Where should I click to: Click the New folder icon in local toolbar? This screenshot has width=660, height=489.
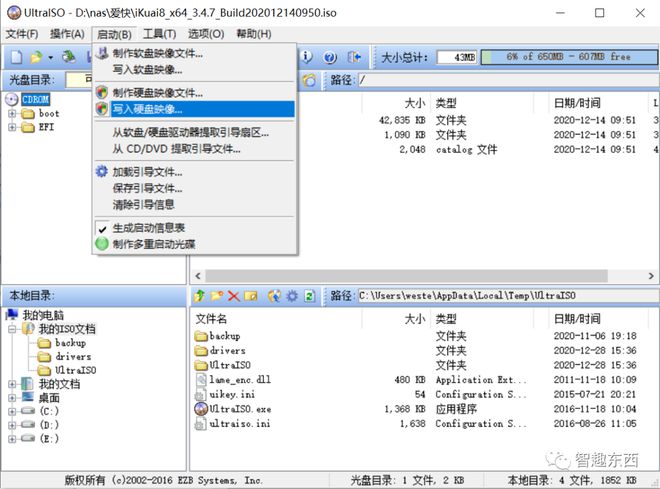click(x=217, y=296)
